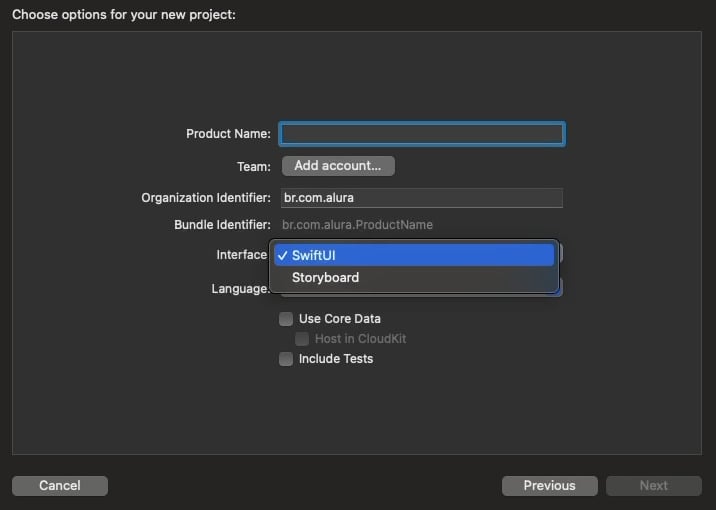Click the Product Name input field
The width and height of the screenshot is (716, 510).
tap(422, 134)
